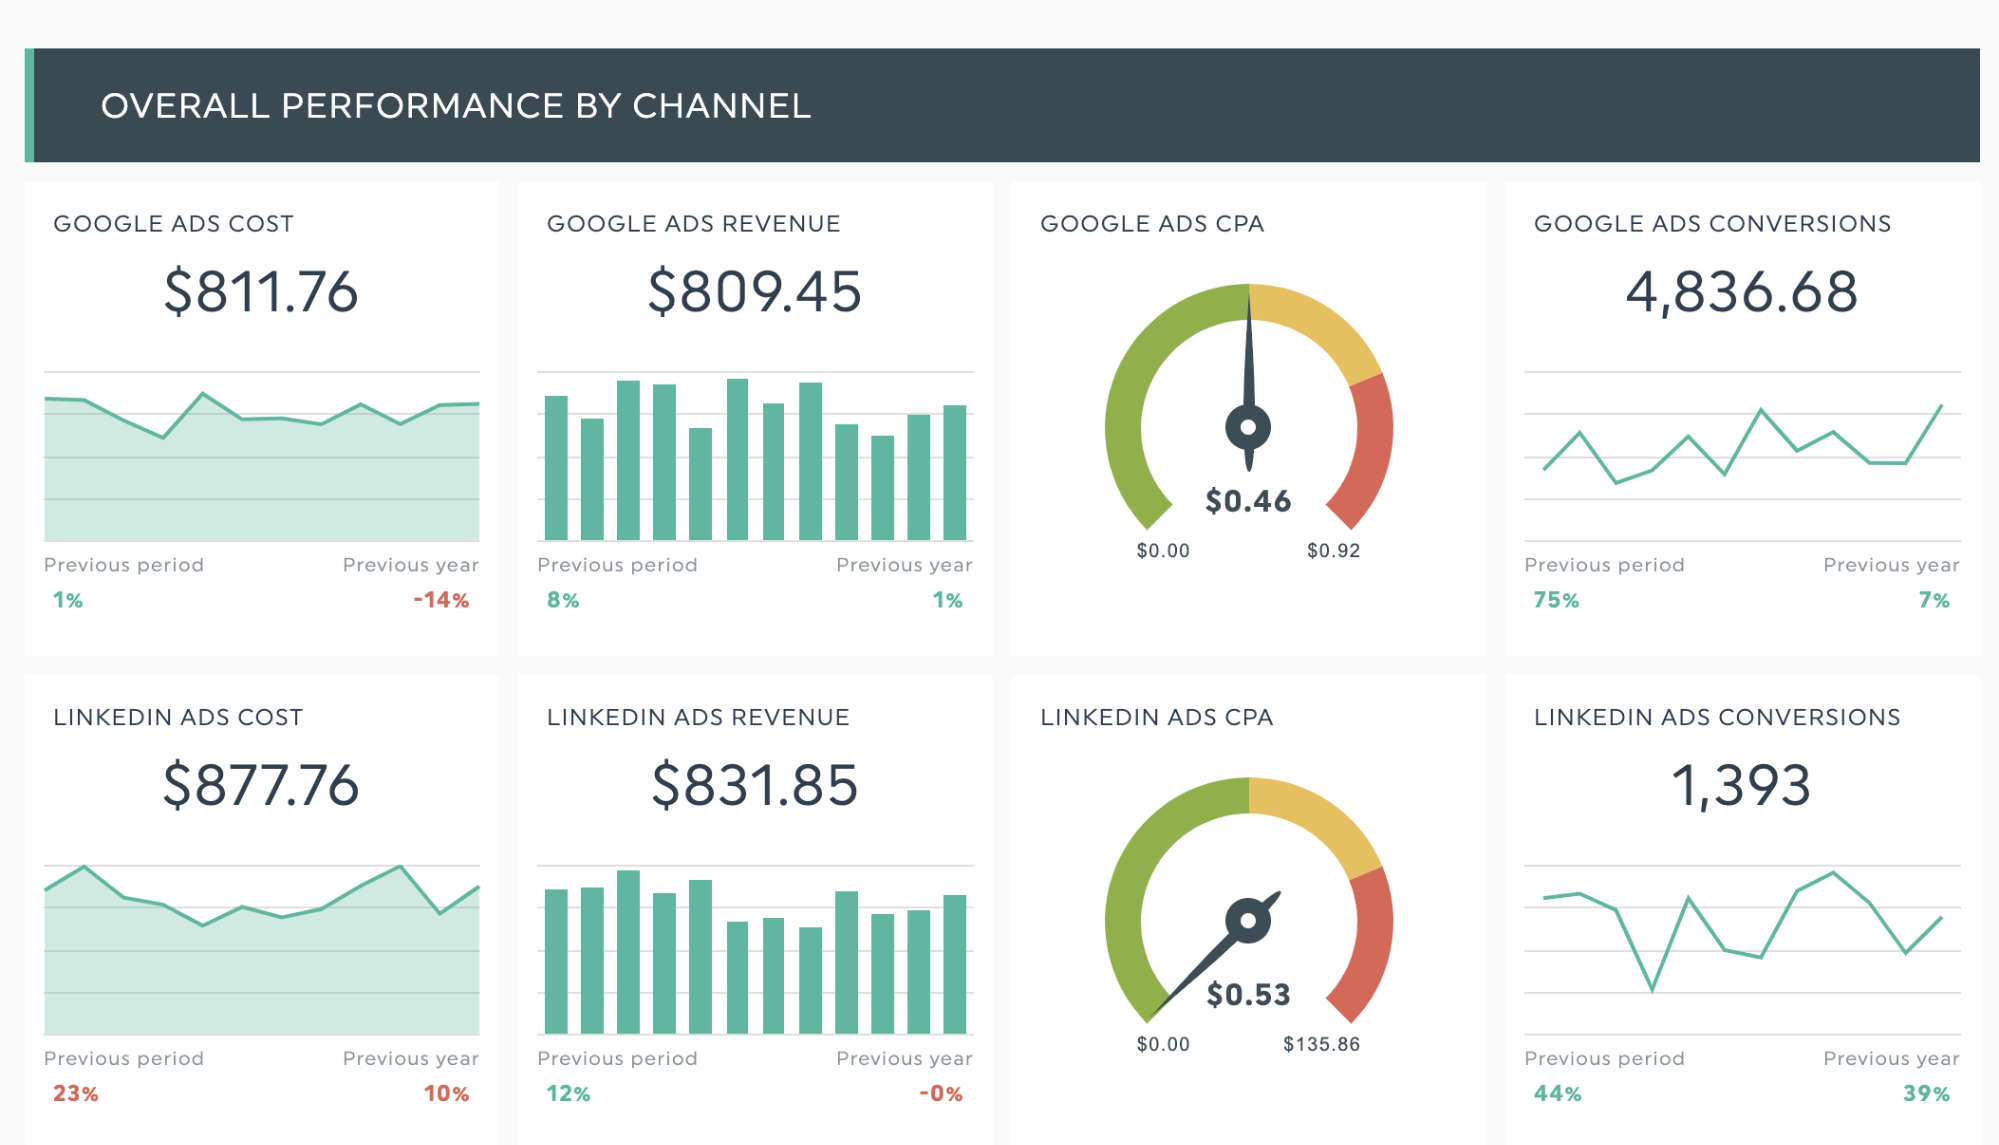Click the LinkedIn Ads CPA gauge needle hub
The image size is (1999, 1145).
click(1248, 921)
